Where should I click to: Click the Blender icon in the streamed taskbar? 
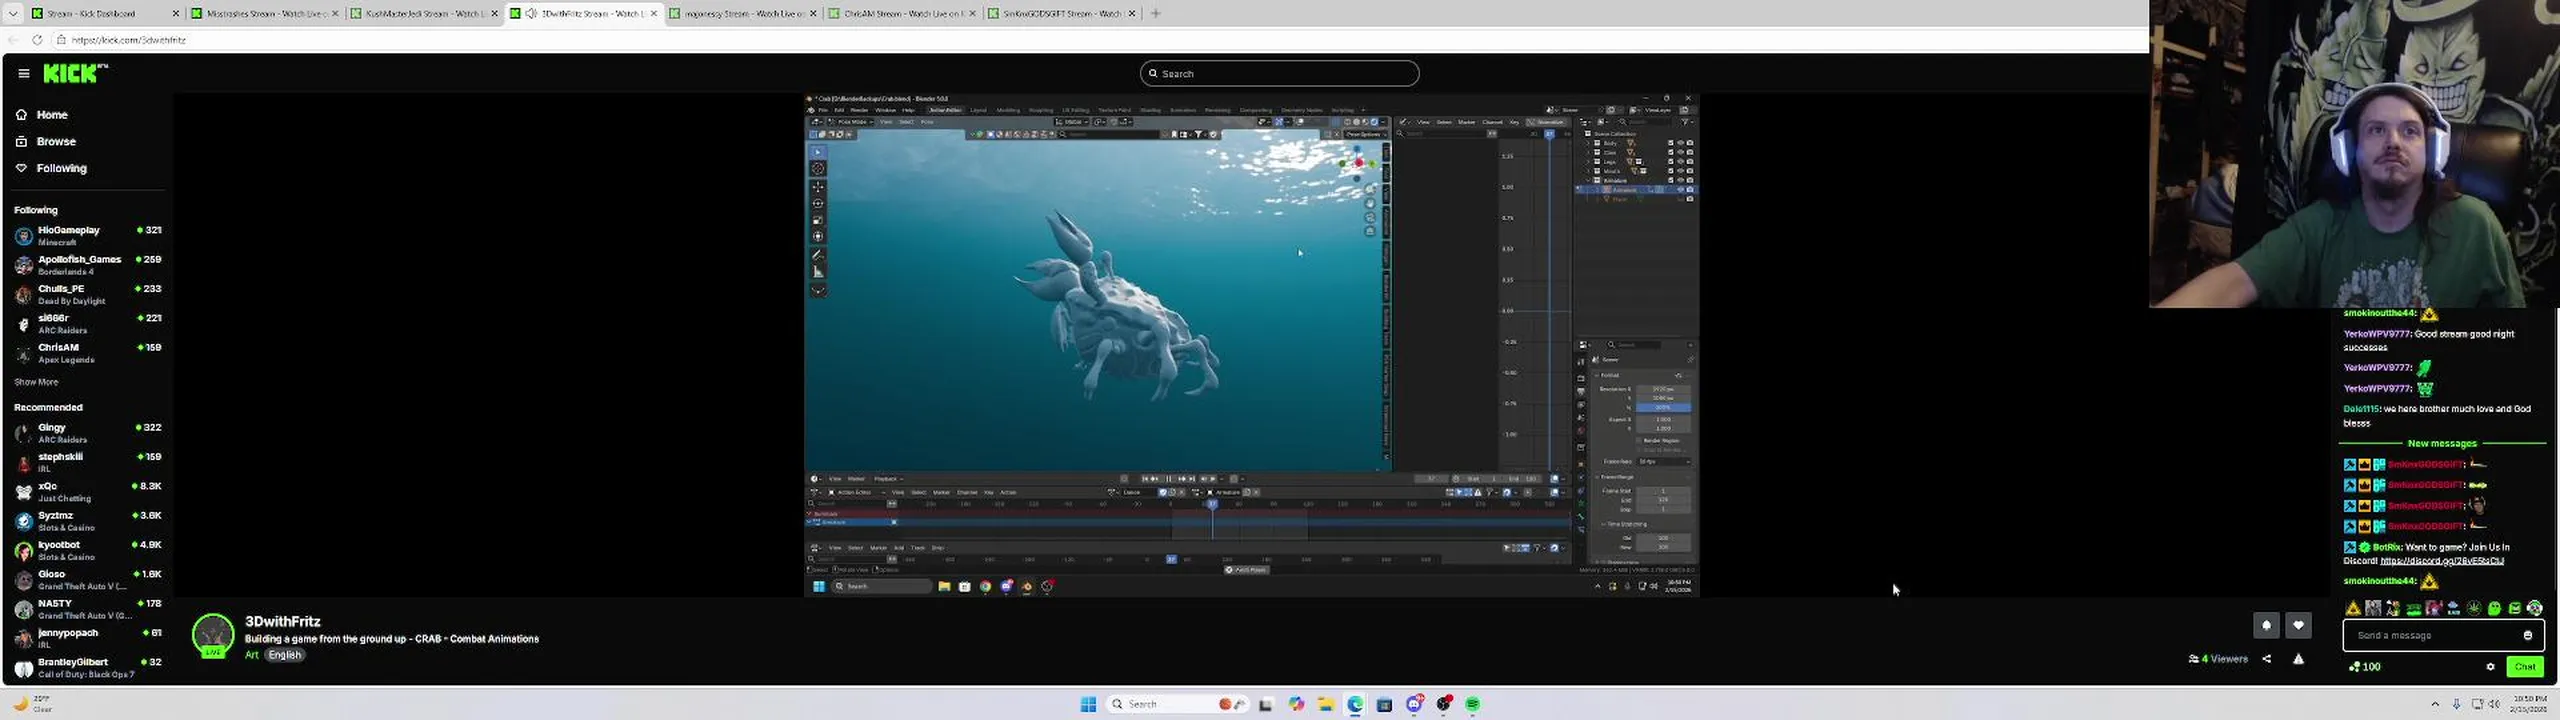[1027, 586]
